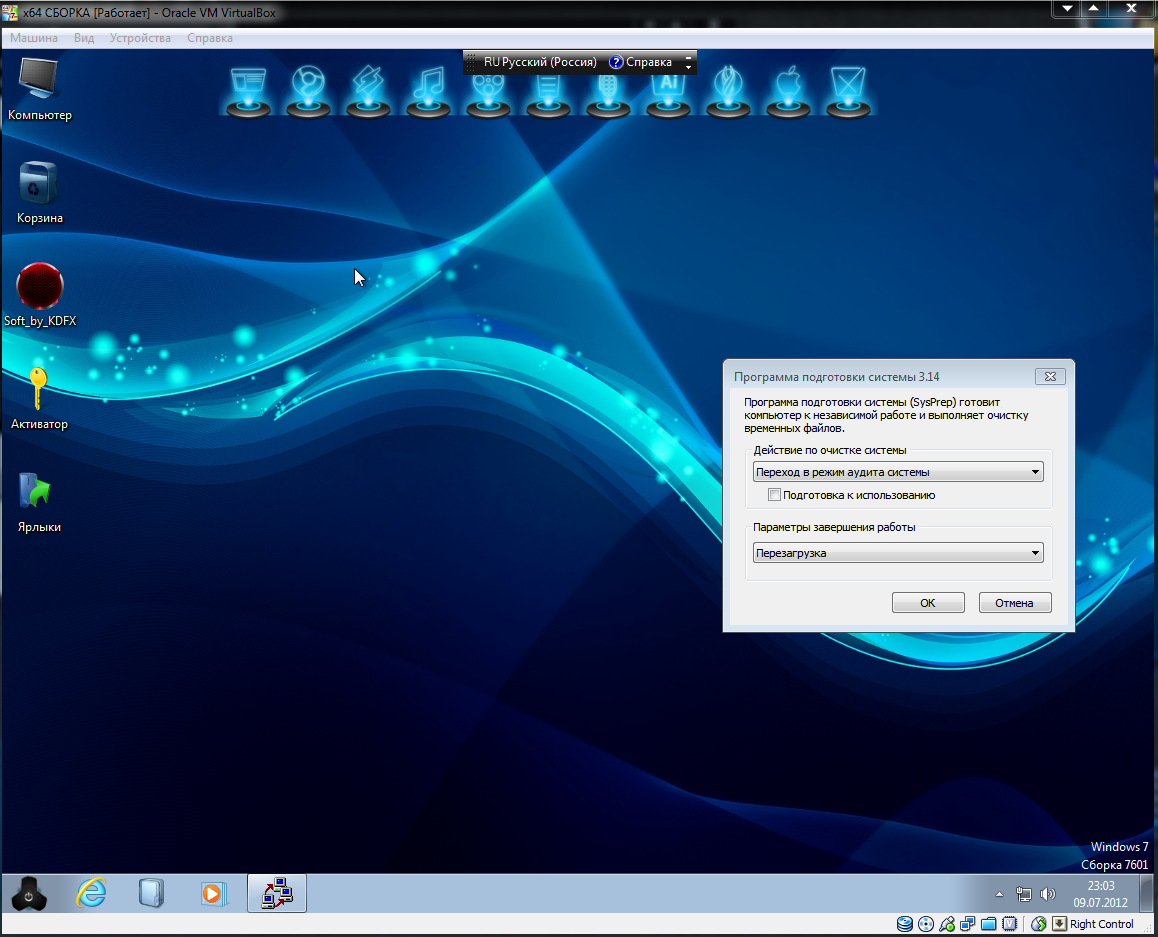1158x937 pixels.
Task: Launch the Chrome browser dock icon
Action: click(x=308, y=91)
